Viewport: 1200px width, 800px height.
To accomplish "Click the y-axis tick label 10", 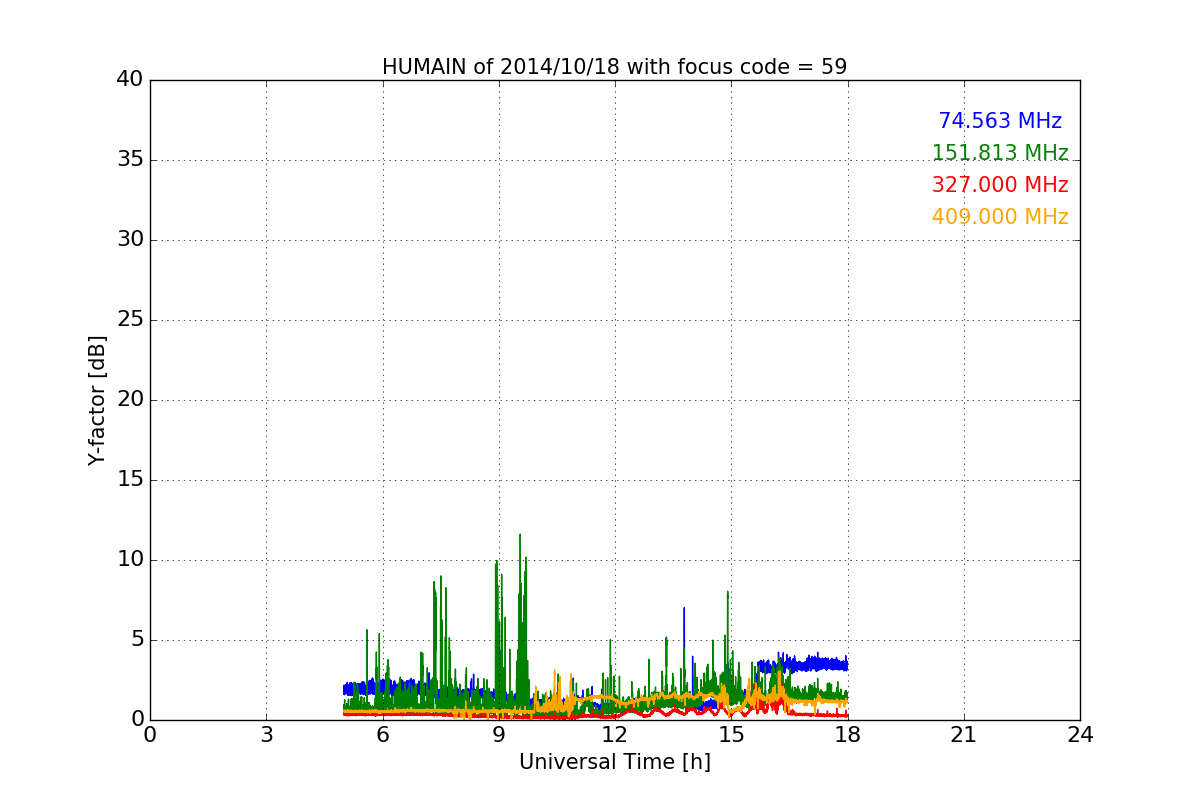I will click(x=130, y=560).
